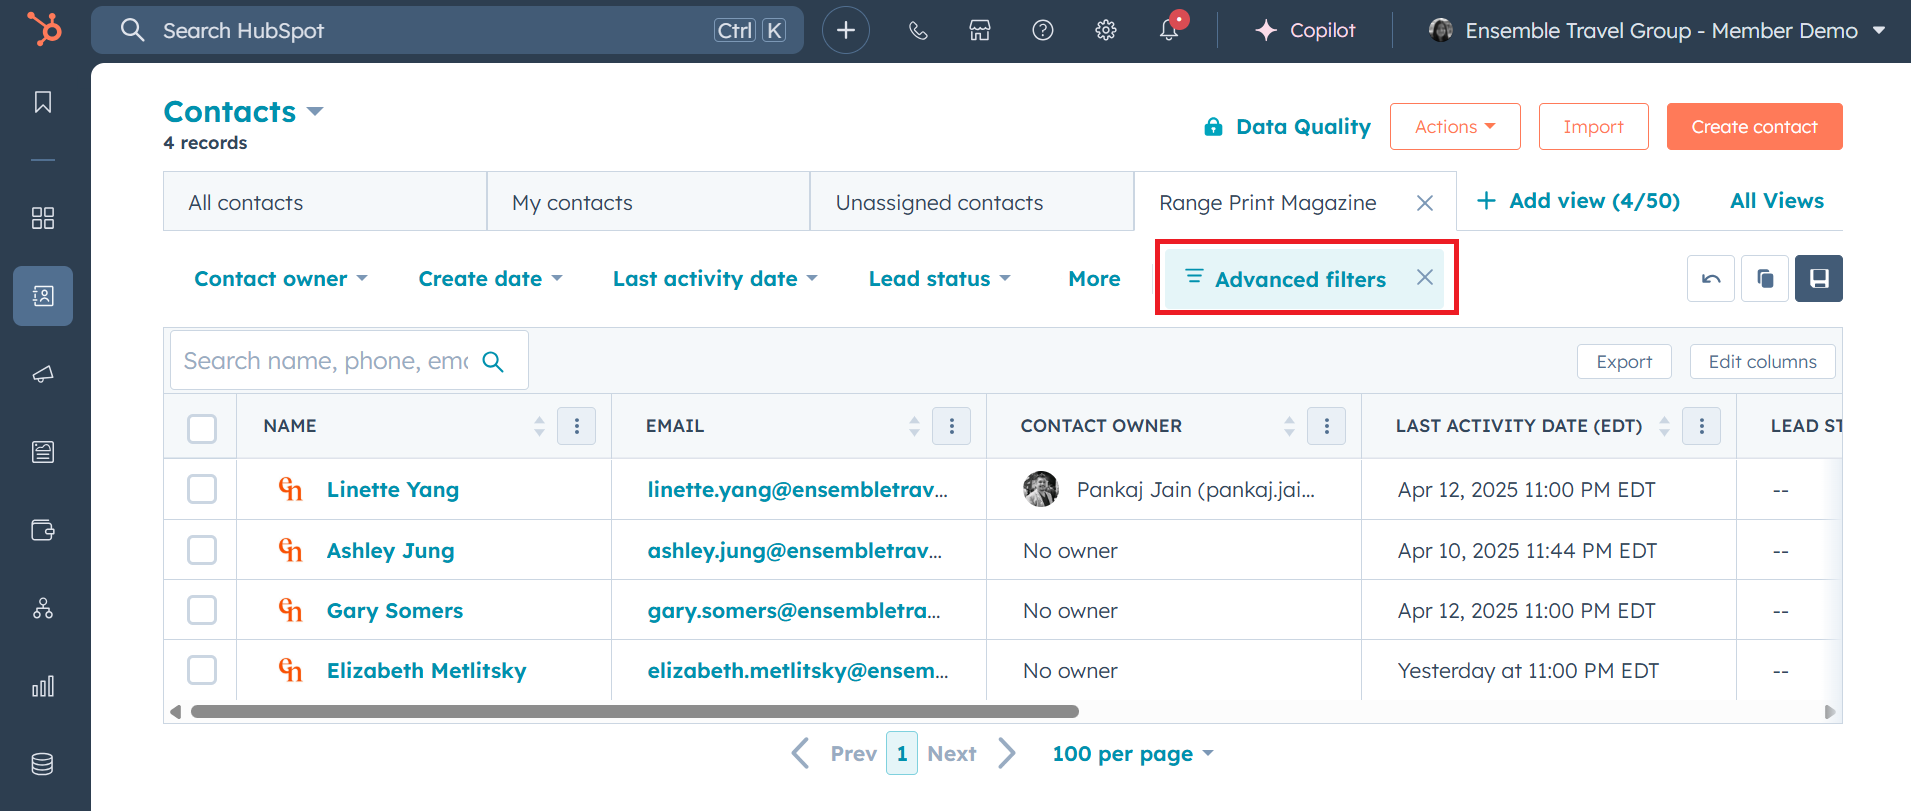Screen dimensions: 1911x811
Task: Click Add view (4/50)
Action: (1579, 201)
